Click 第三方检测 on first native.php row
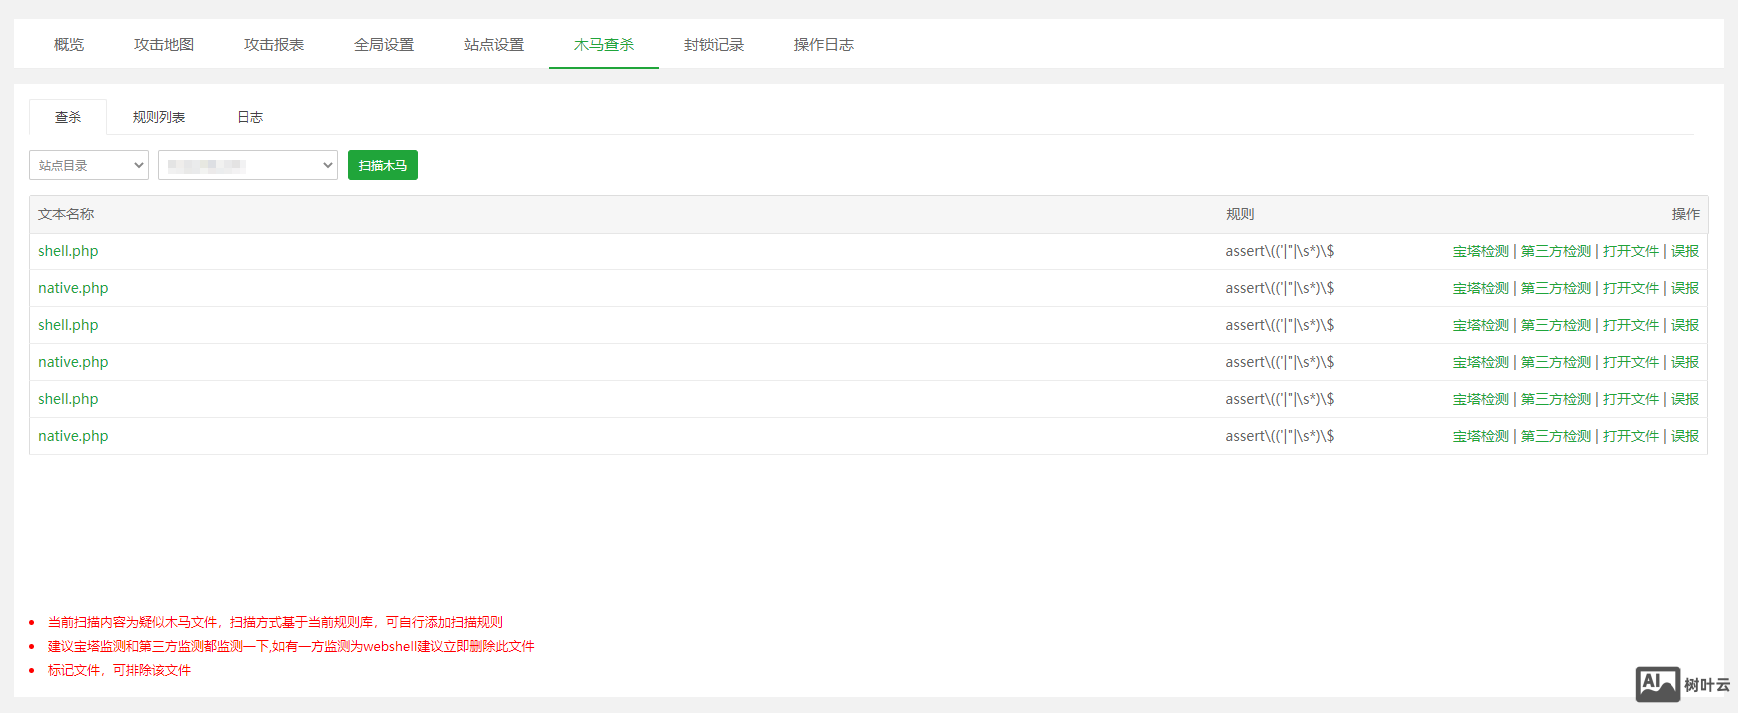The width and height of the screenshot is (1738, 713). [x=1555, y=288]
